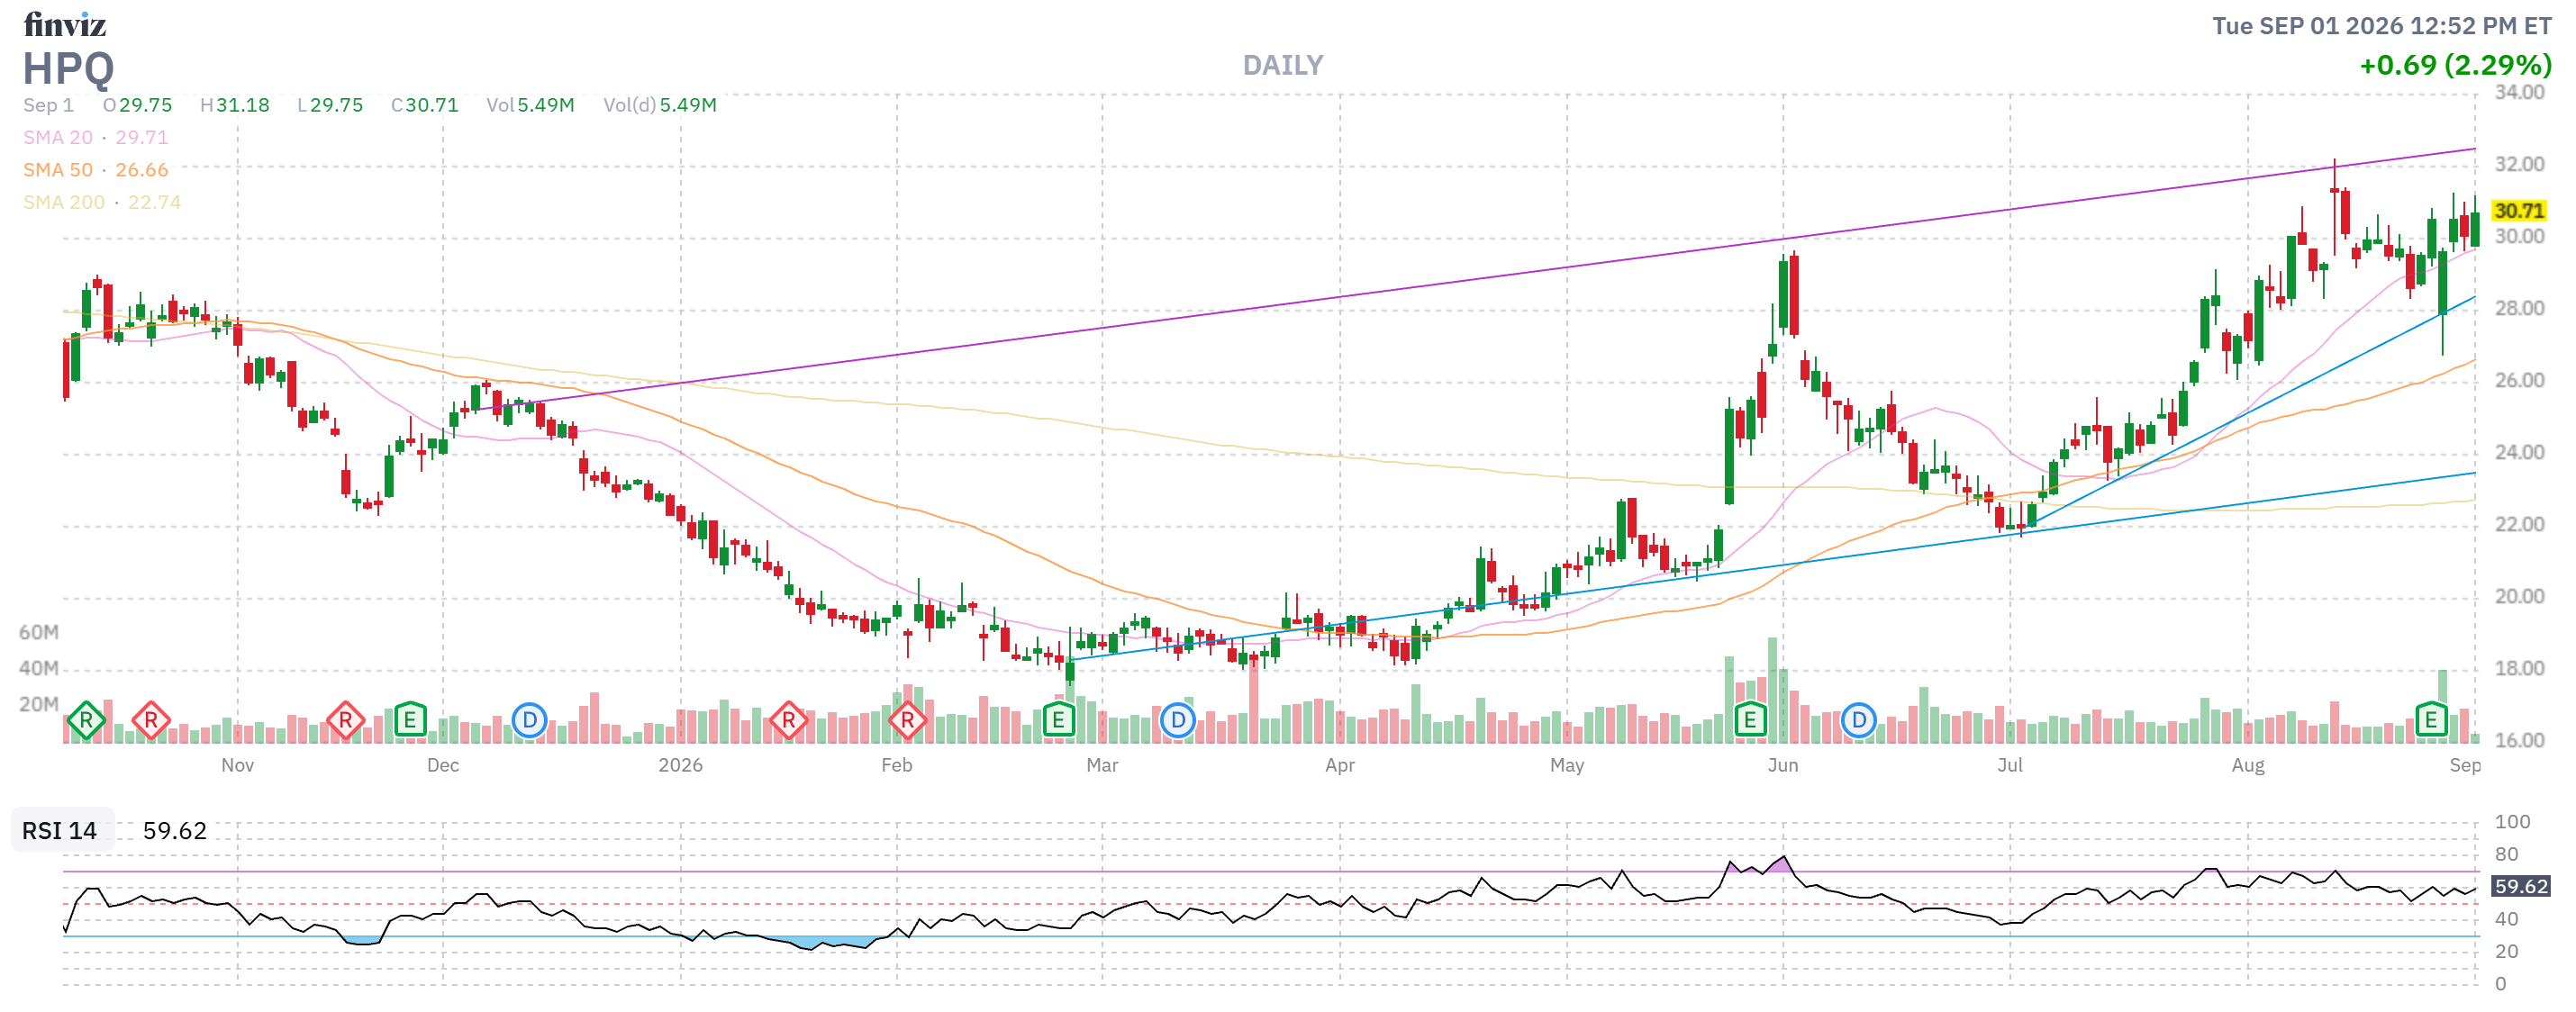2576x1012 pixels.
Task: Click the 59.62 value beside RSI 14
Action: pos(175,831)
